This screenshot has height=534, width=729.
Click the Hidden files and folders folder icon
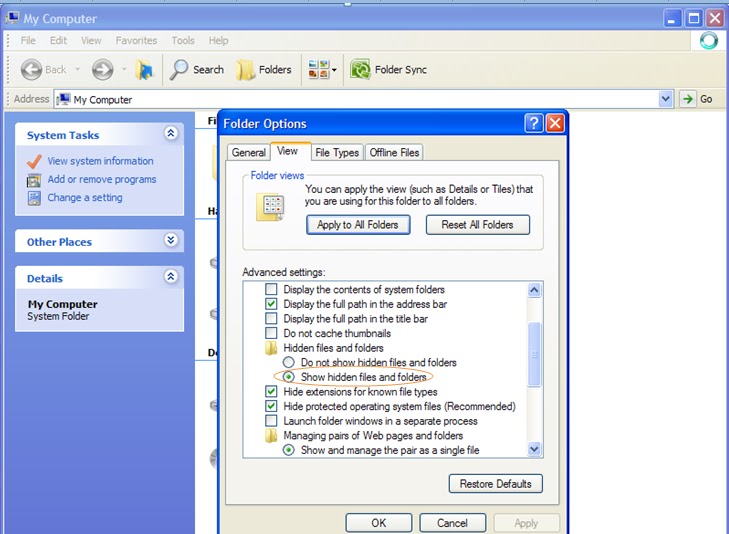click(x=271, y=348)
